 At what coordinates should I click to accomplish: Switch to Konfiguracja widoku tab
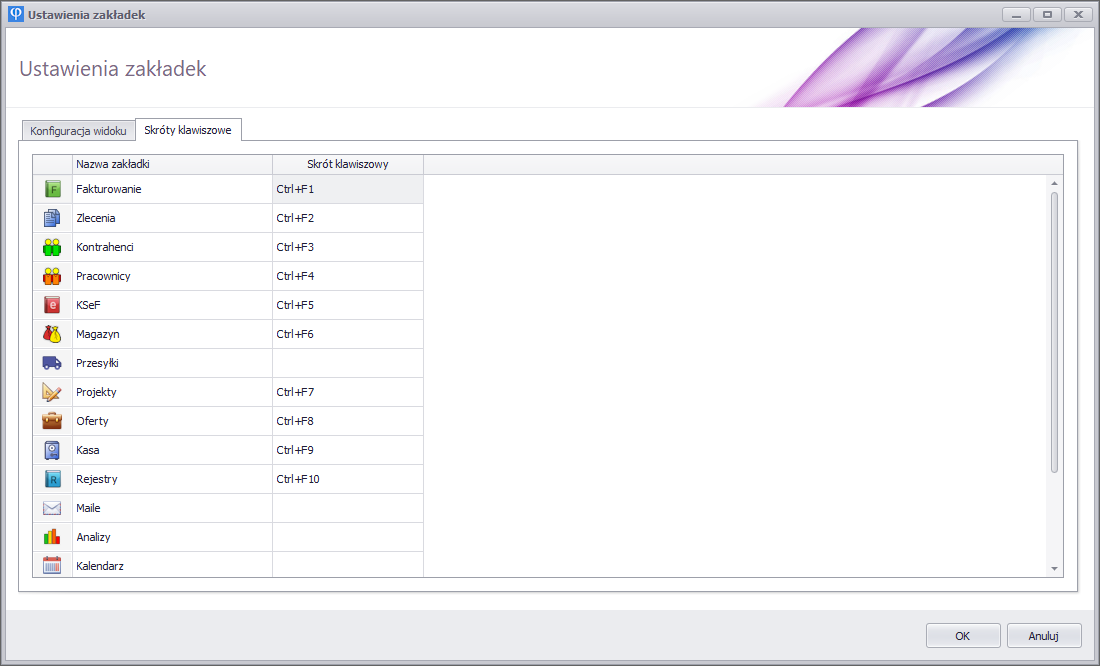pos(78,131)
